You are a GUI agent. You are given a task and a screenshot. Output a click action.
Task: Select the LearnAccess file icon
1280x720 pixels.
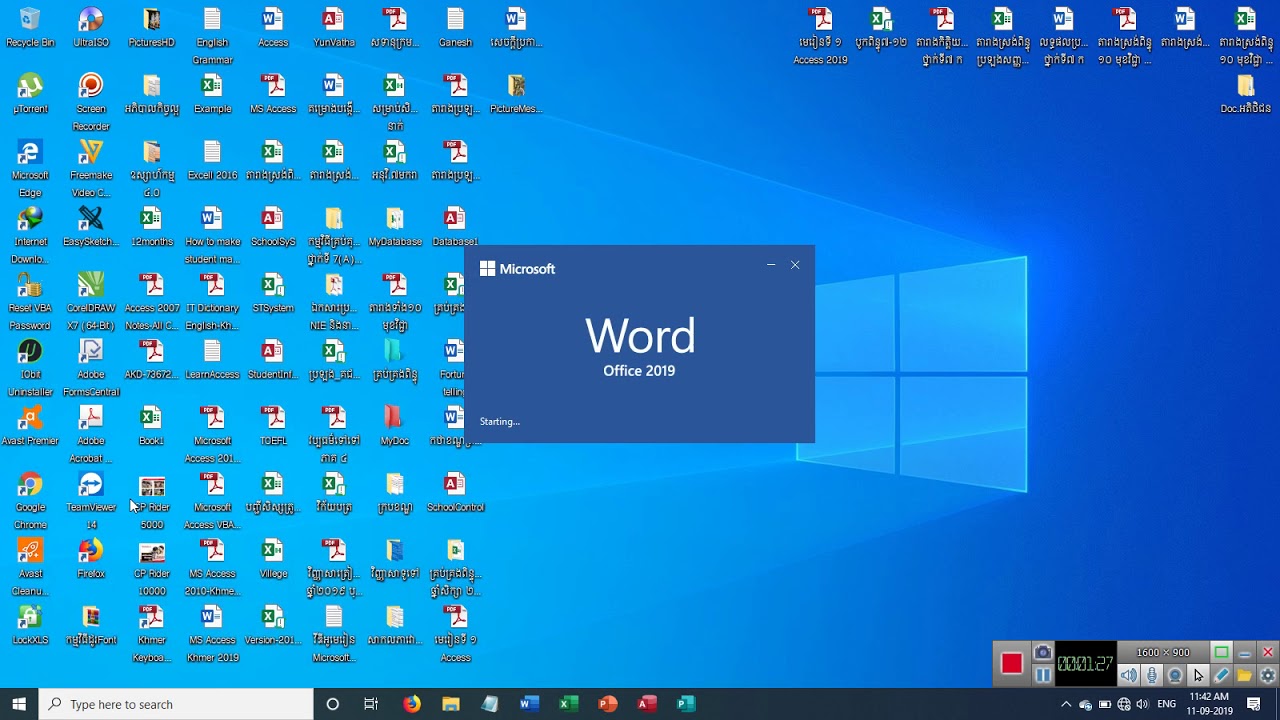click(212, 360)
